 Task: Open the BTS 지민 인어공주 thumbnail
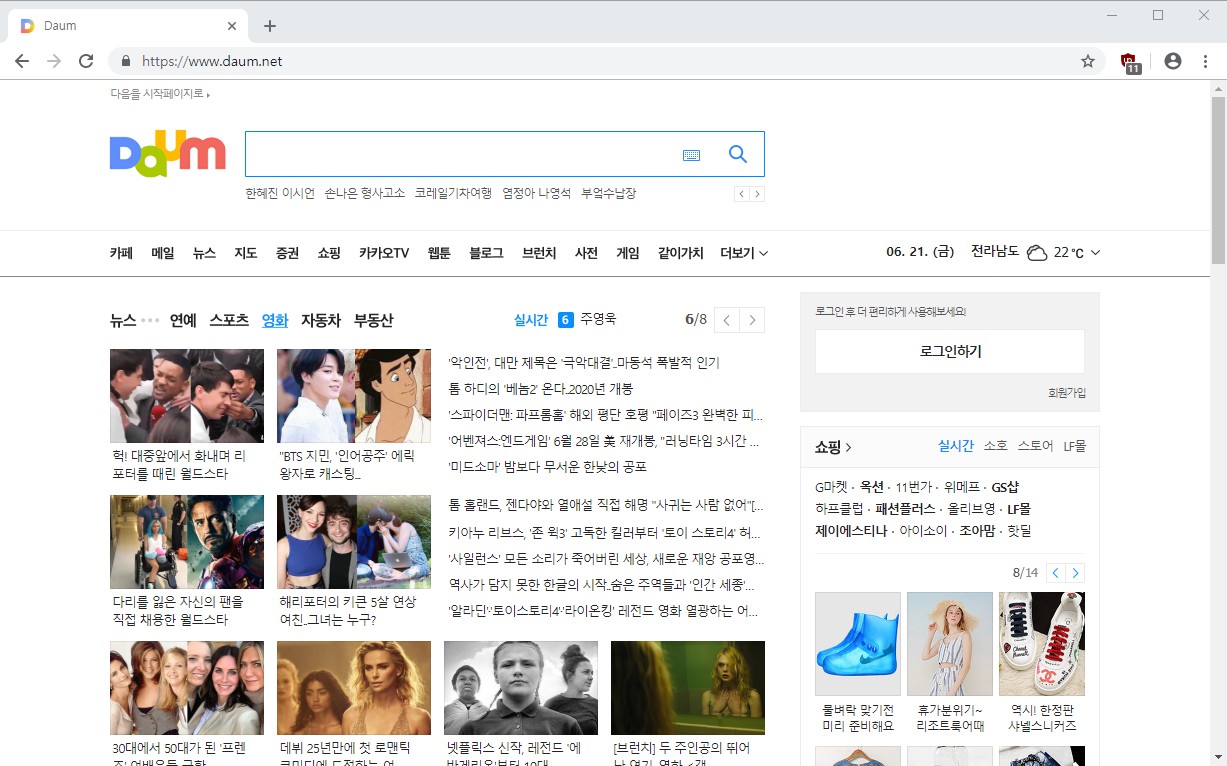[x=354, y=396]
